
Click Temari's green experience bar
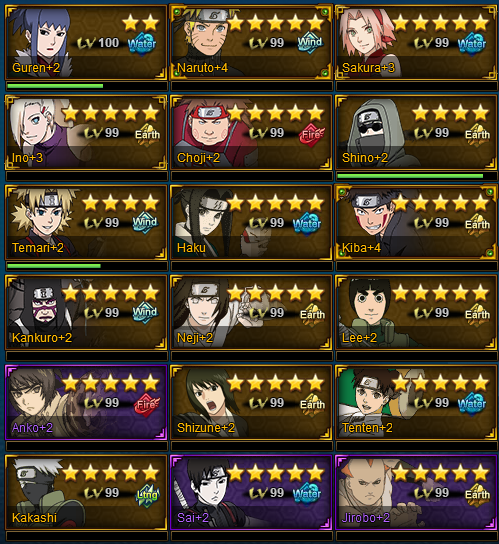(x=54, y=266)
